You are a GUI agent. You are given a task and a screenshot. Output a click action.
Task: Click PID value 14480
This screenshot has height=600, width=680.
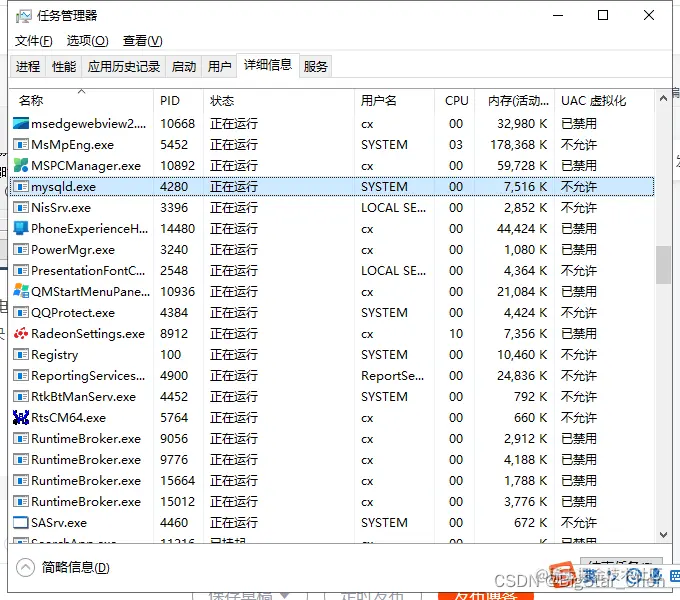[x=178, y=228]
